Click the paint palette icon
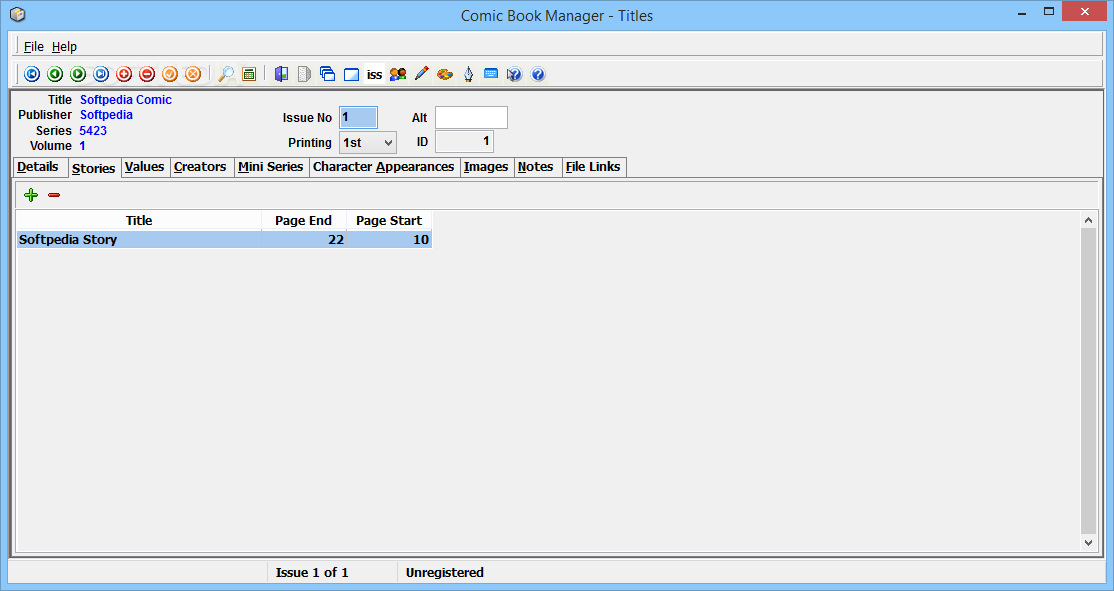This screenshot has height=591, width=1114. click(x=445, y=74)
